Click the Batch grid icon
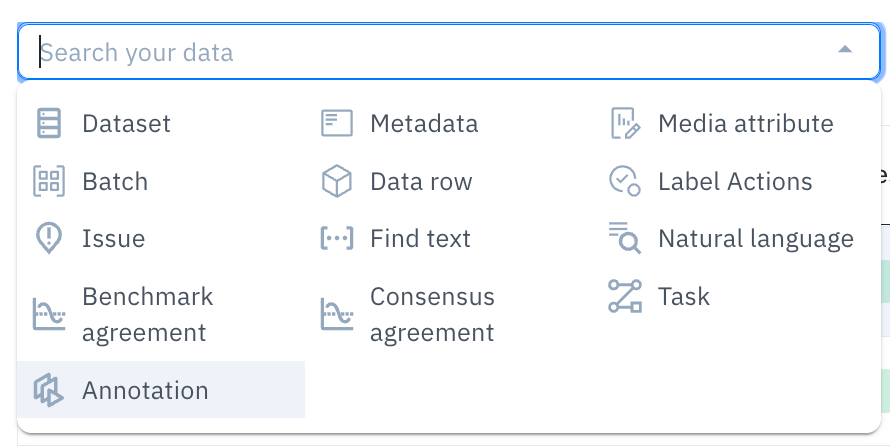This screenshot has width=890, height=446. [48, 182]
